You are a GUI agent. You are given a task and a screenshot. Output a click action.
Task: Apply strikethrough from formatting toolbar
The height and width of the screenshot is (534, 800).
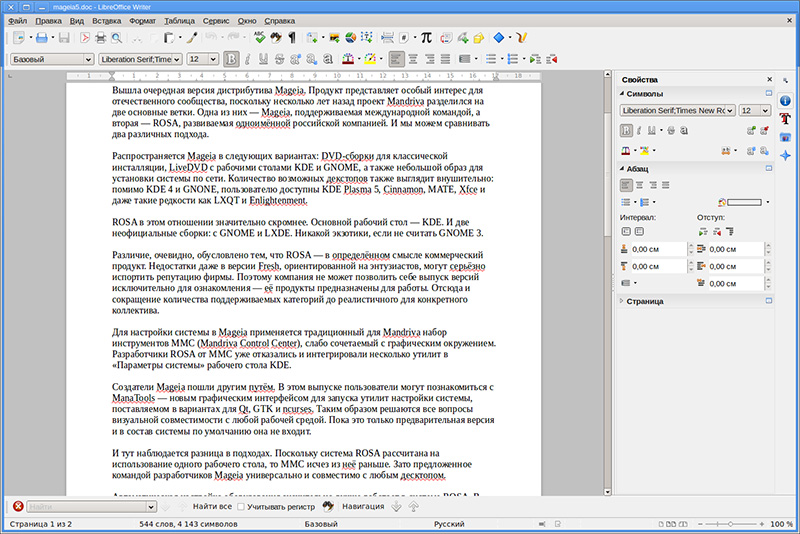279,59
